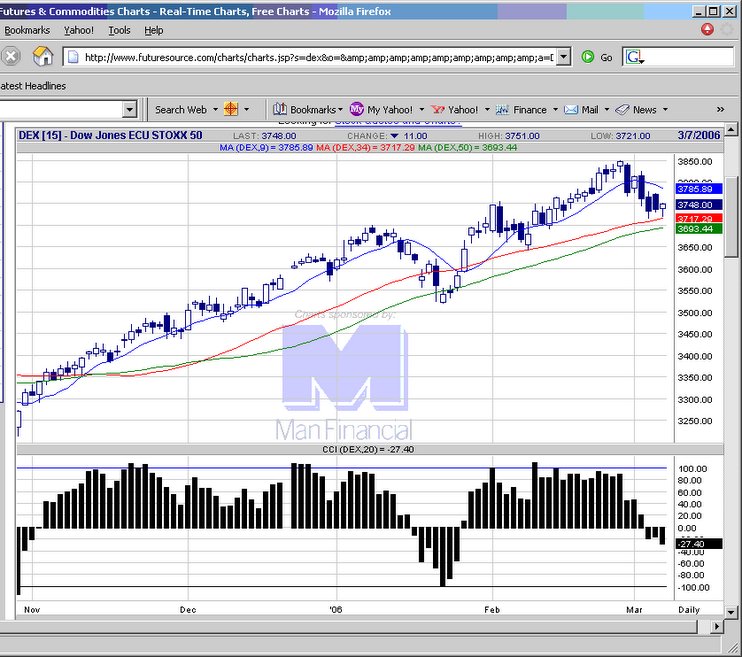
Task: Open the Yahoo! menu
Action: click(x=79, y=30)
